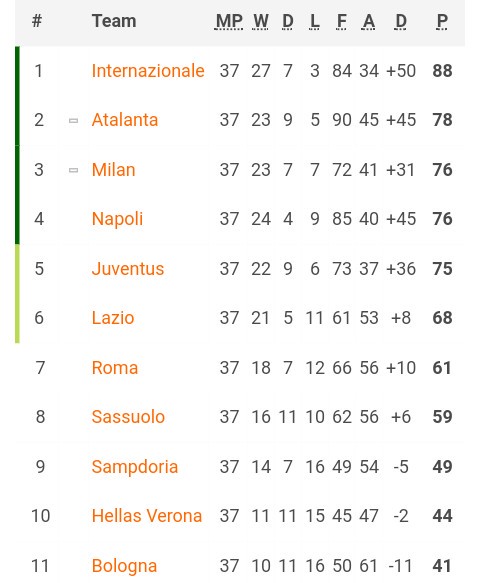Image resolution: width=480 pixels, height=583 pixels.
Task: Open the Sampdoria team link
Action: 135,467
